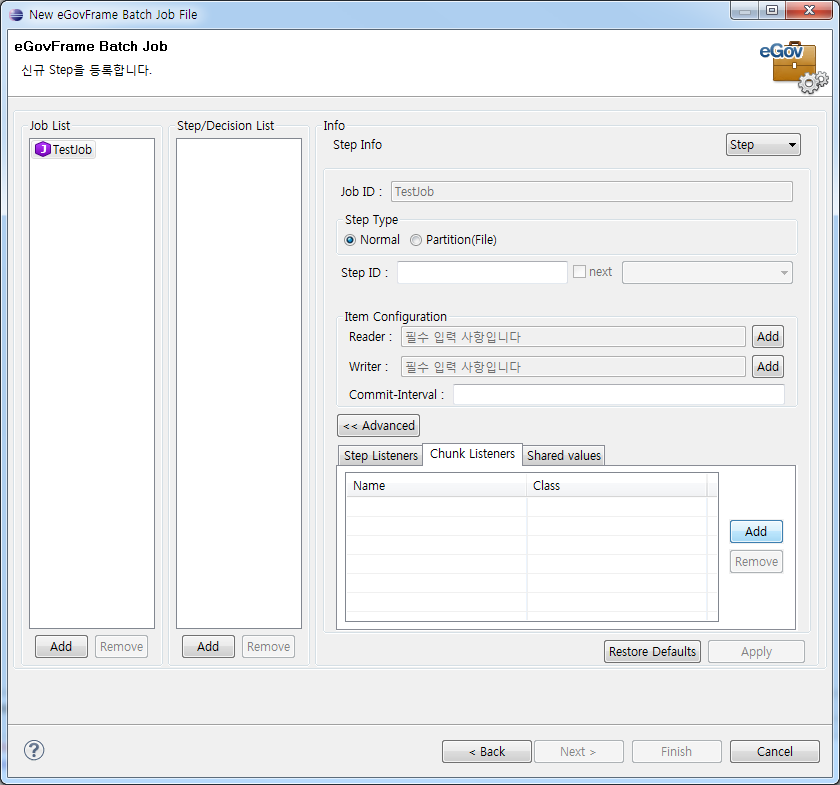Select TestJob in the Job List

[x=64, y=149]
